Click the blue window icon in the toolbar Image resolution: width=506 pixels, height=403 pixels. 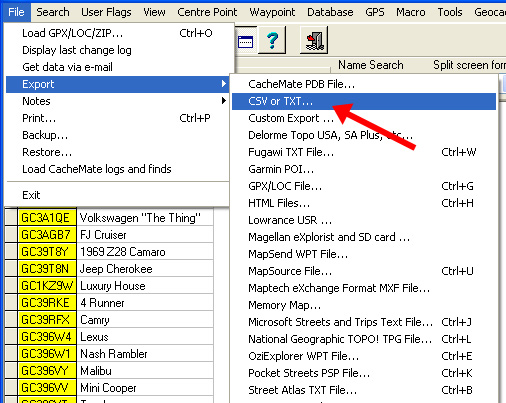coord(246,42)
